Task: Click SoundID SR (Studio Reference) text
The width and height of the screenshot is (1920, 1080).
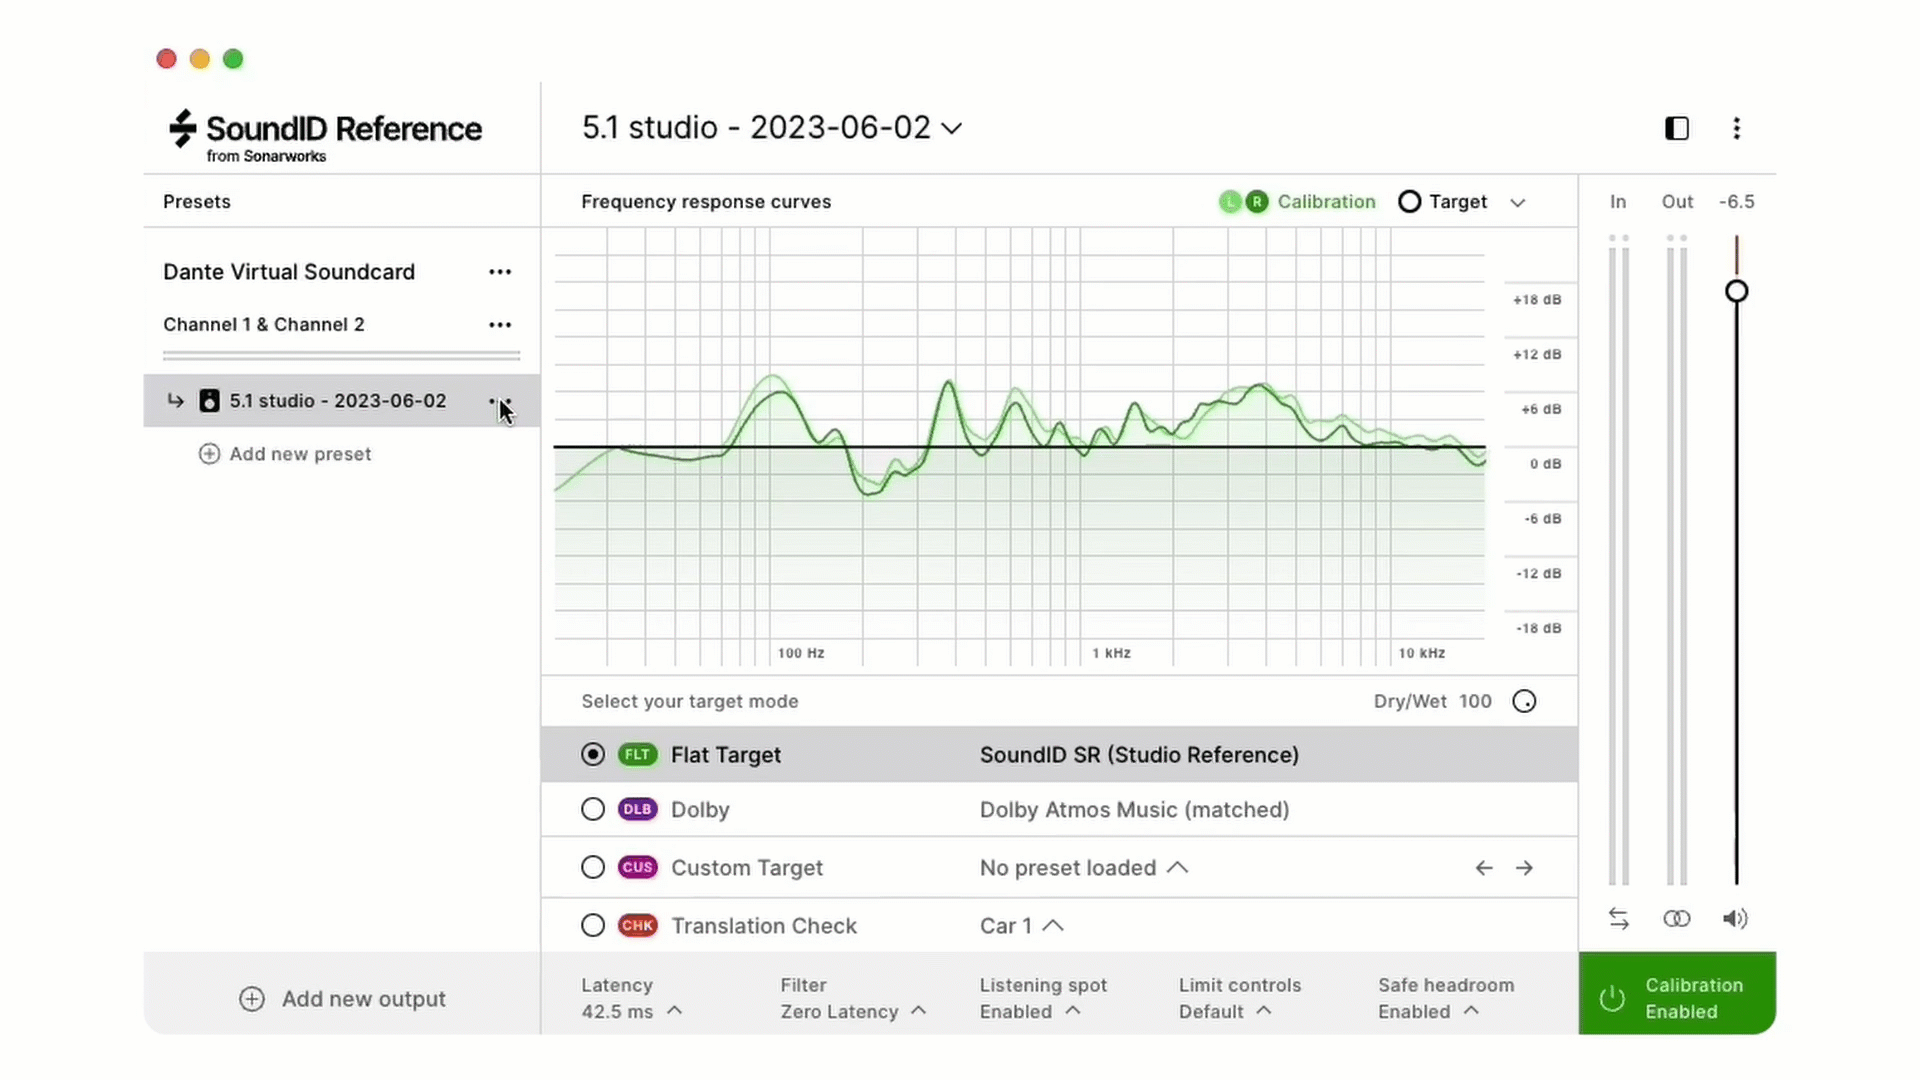Action: pos(1139,755)
